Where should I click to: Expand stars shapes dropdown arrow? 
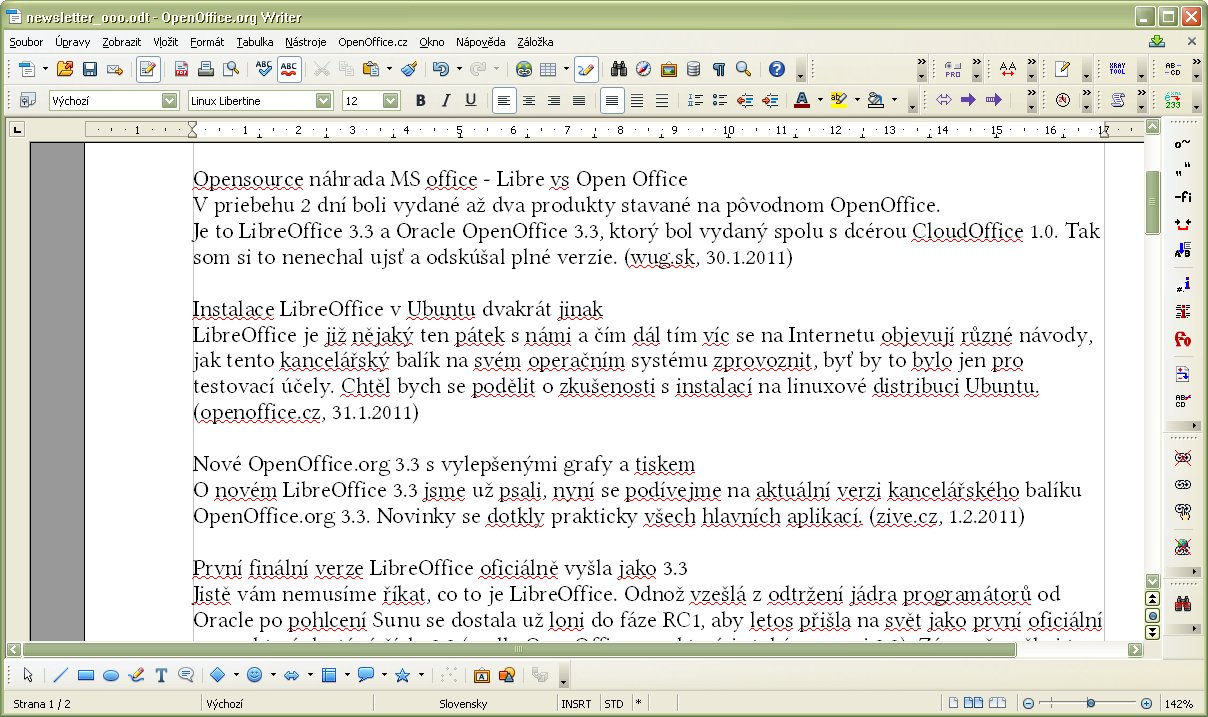click(420, 675)
